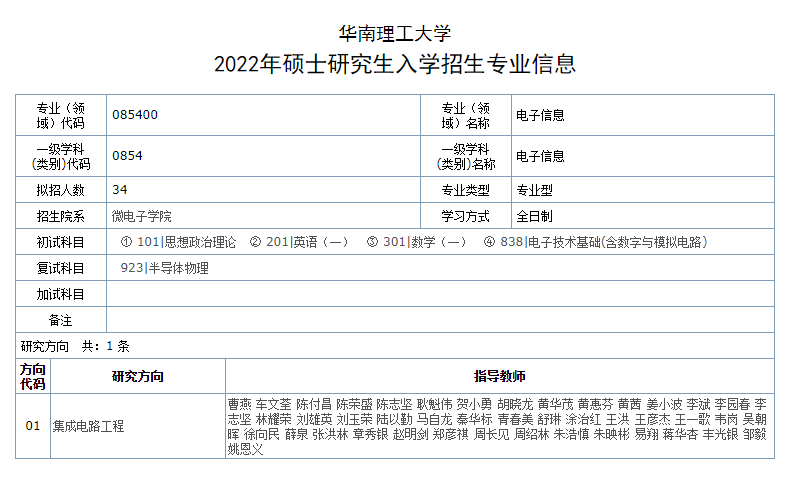Click the 专业类型 label
Viewport: 792px width, 482px height.
[466, 190]
